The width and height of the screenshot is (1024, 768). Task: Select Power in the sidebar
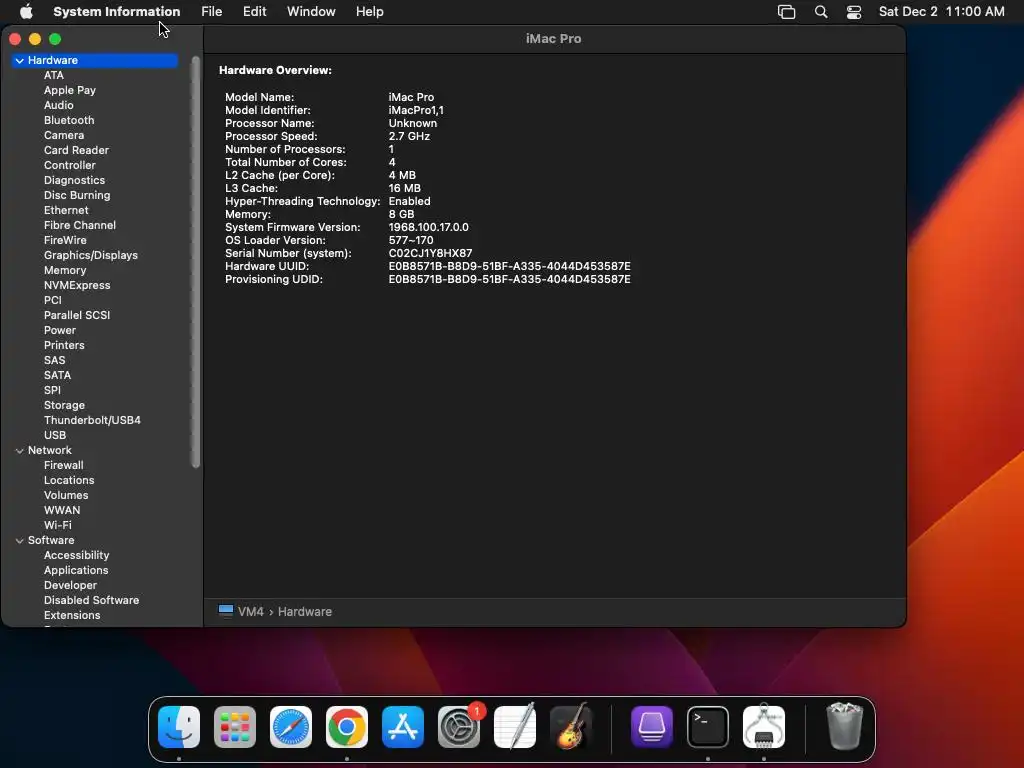pos(59,330)
